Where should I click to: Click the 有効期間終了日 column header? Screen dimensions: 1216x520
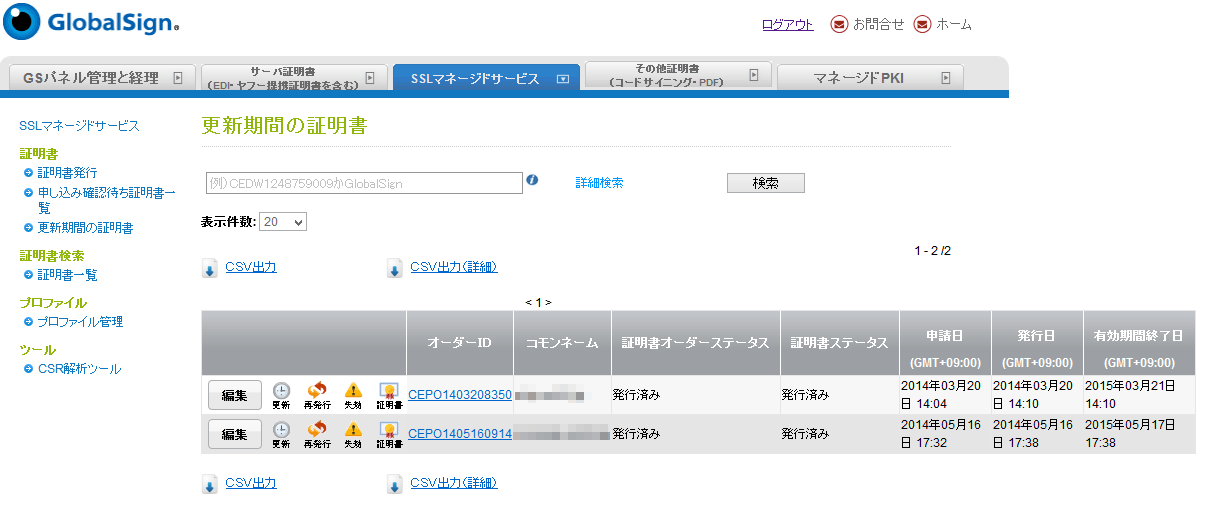(1139, 343)
